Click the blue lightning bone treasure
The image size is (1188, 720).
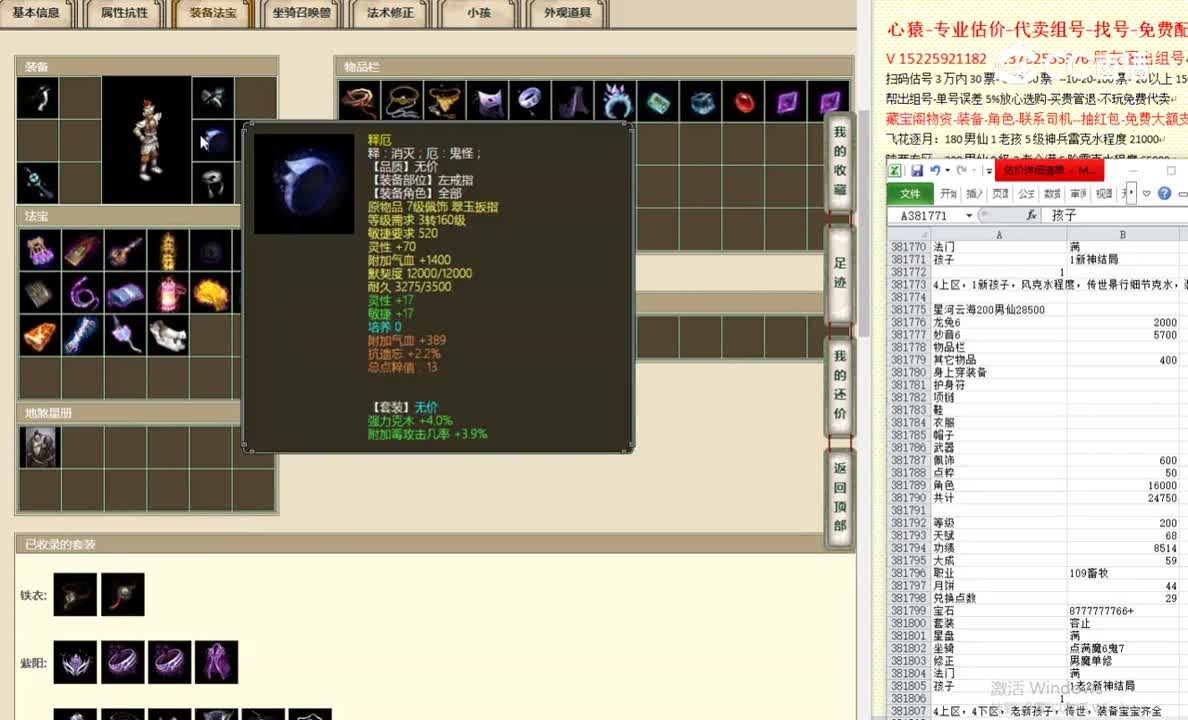tap(82, 335)
